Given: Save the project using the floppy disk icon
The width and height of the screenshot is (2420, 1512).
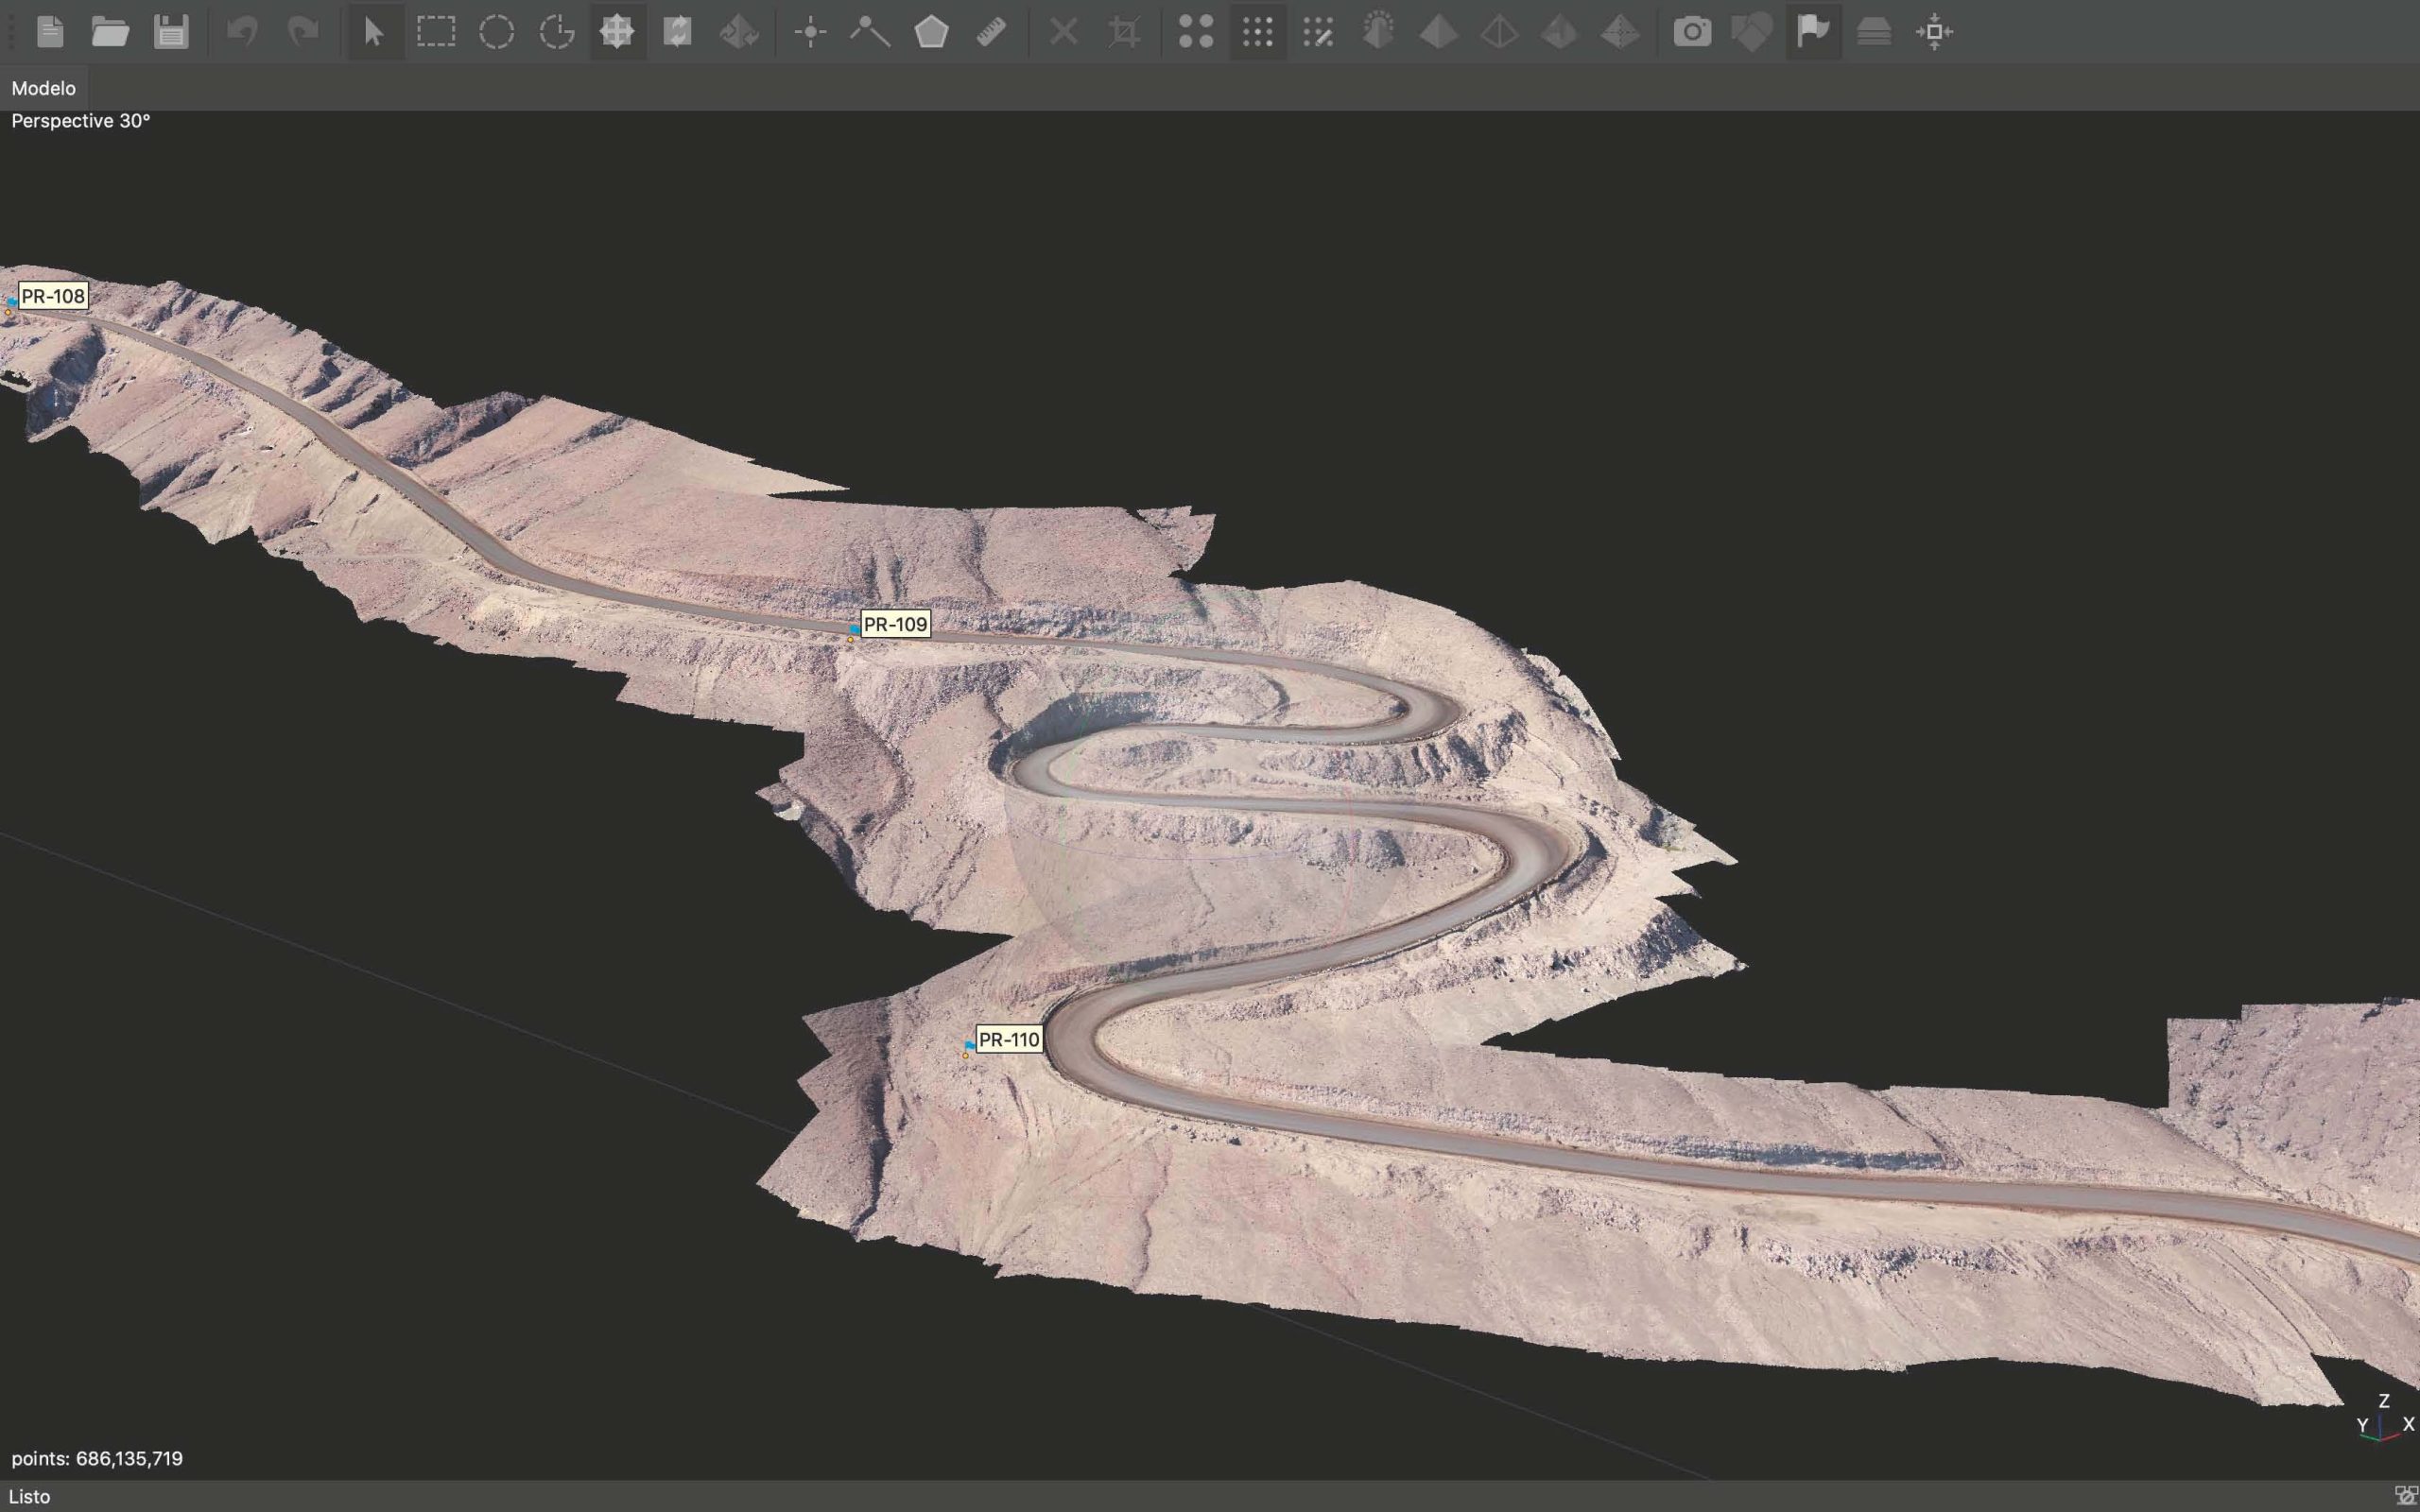Looking at the screenshot, I should [x=171, y=32].
